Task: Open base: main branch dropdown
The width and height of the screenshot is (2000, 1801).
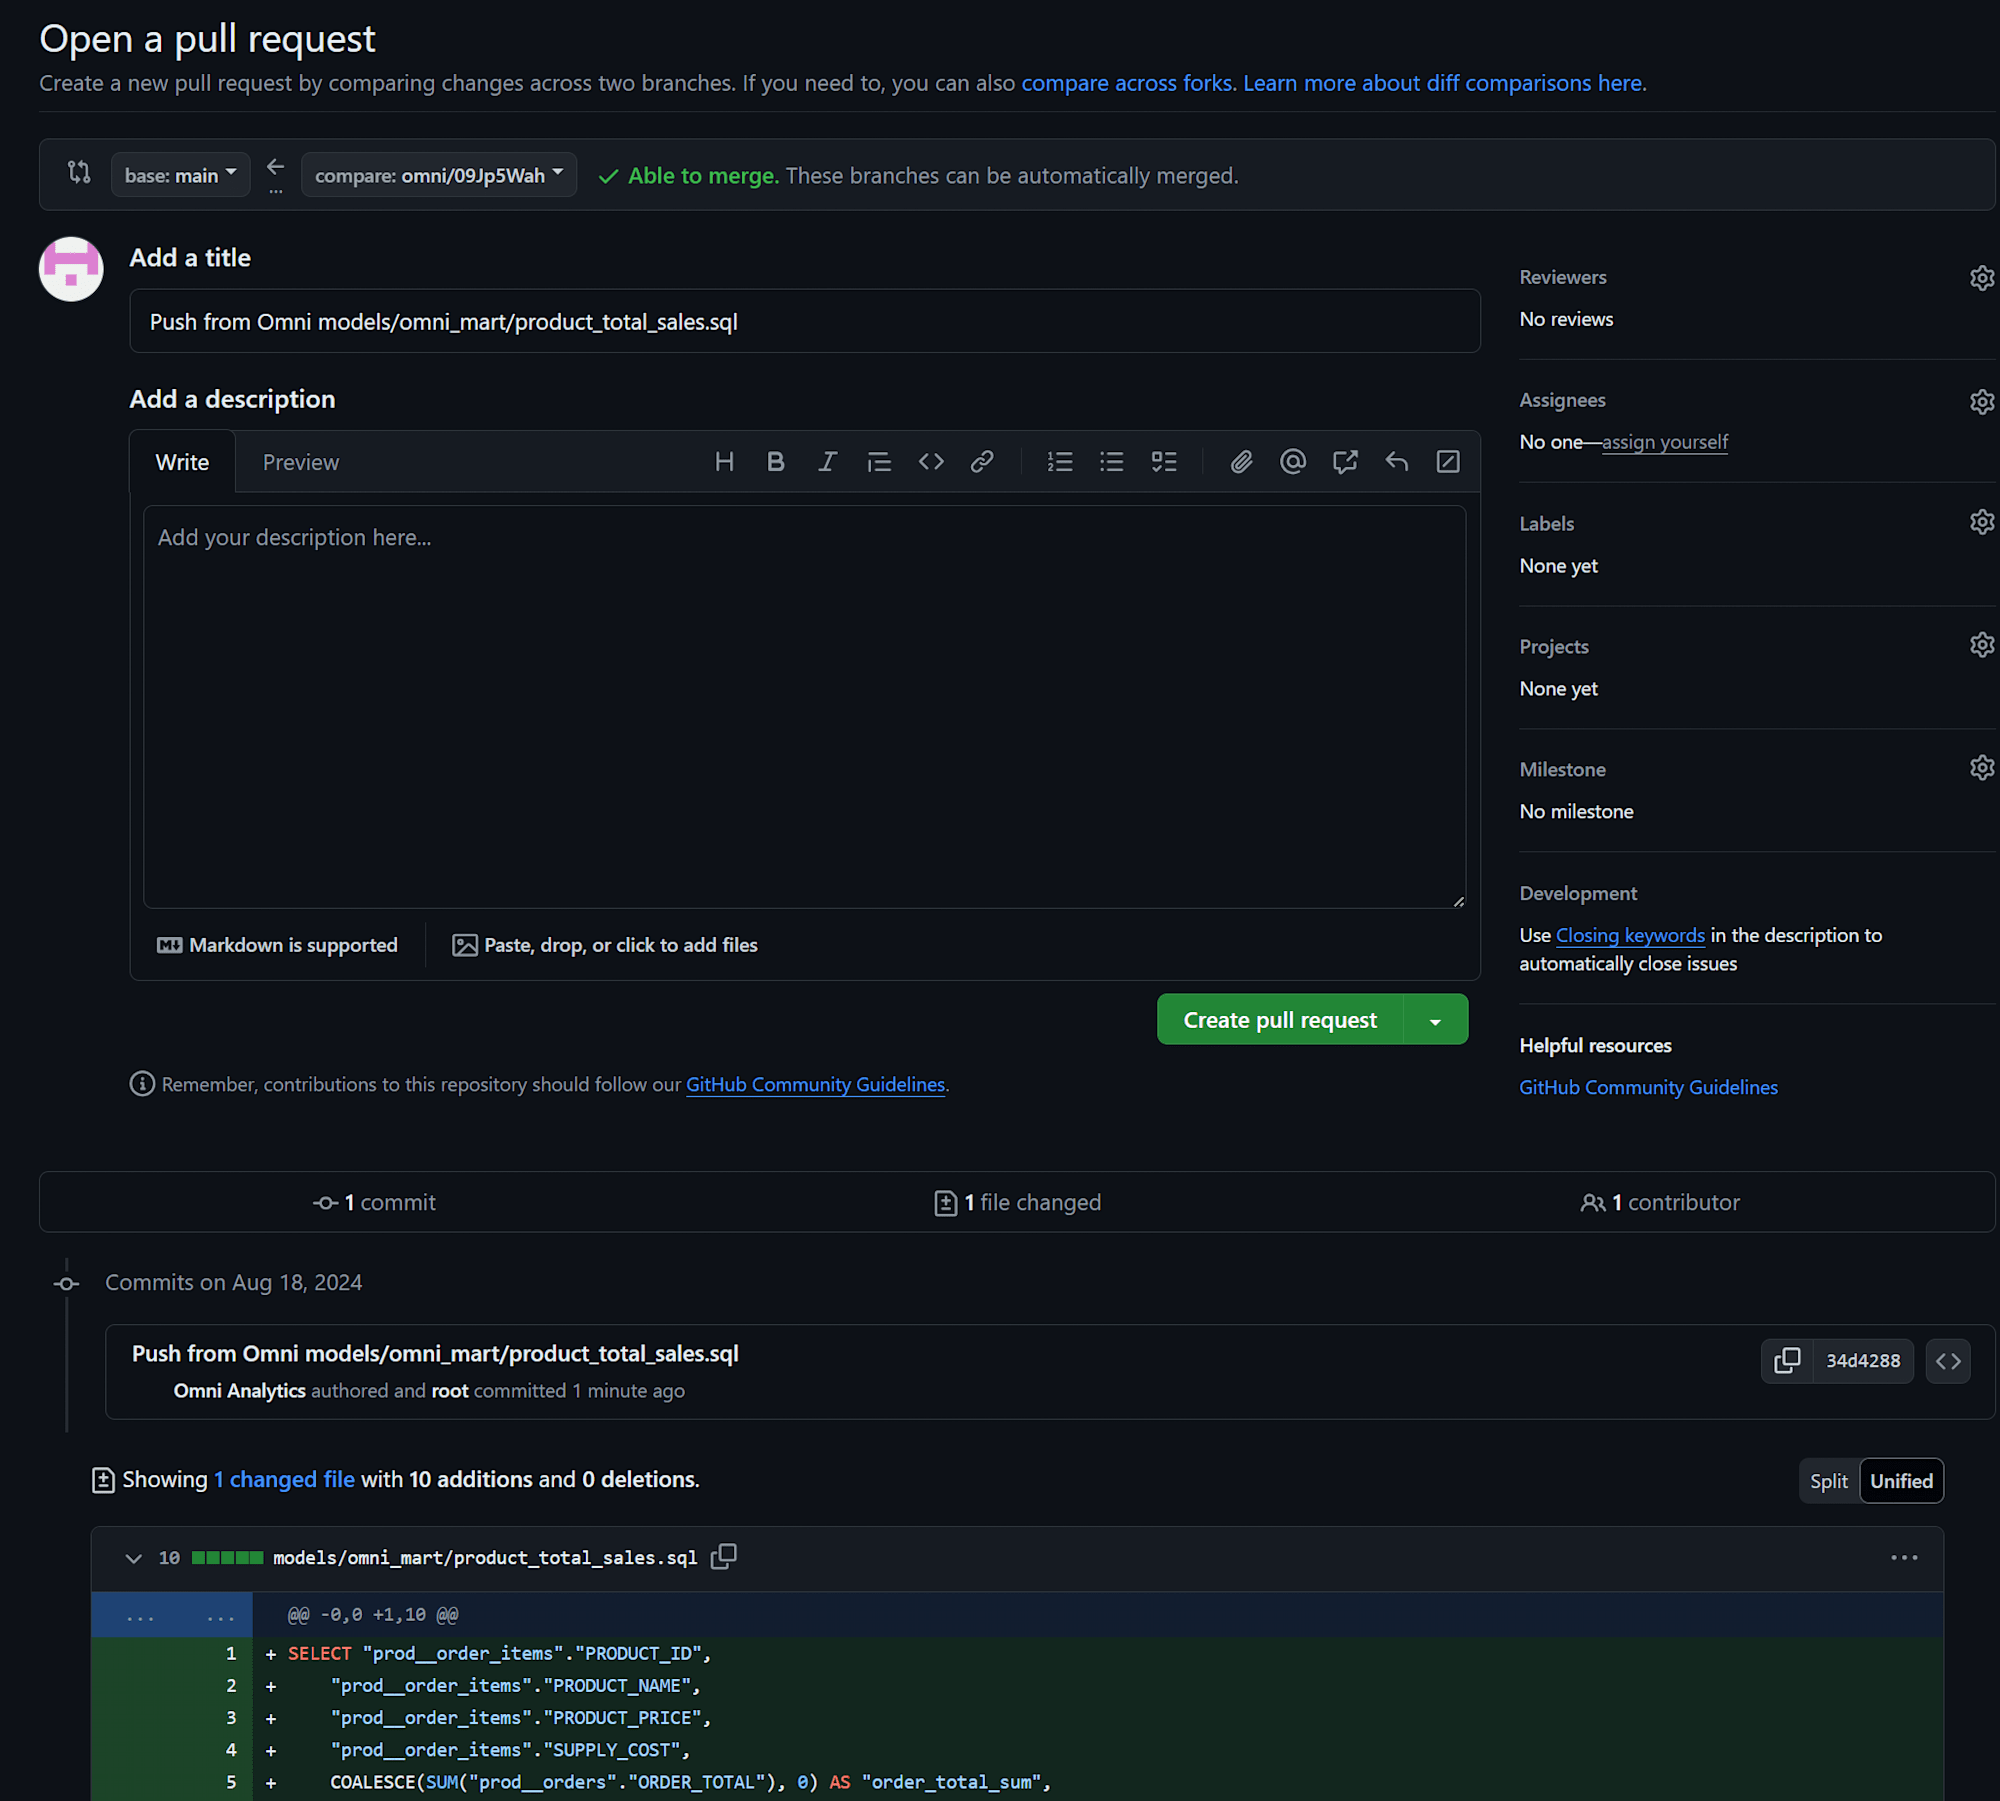Action: [x=181, y=175]
